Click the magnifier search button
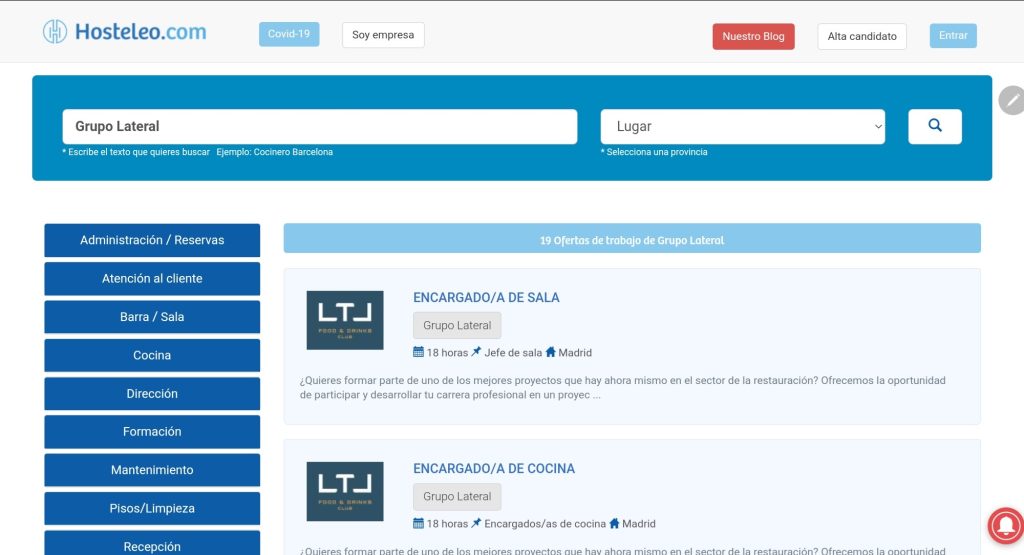1024x555 pixels. [x=935, y=126]
